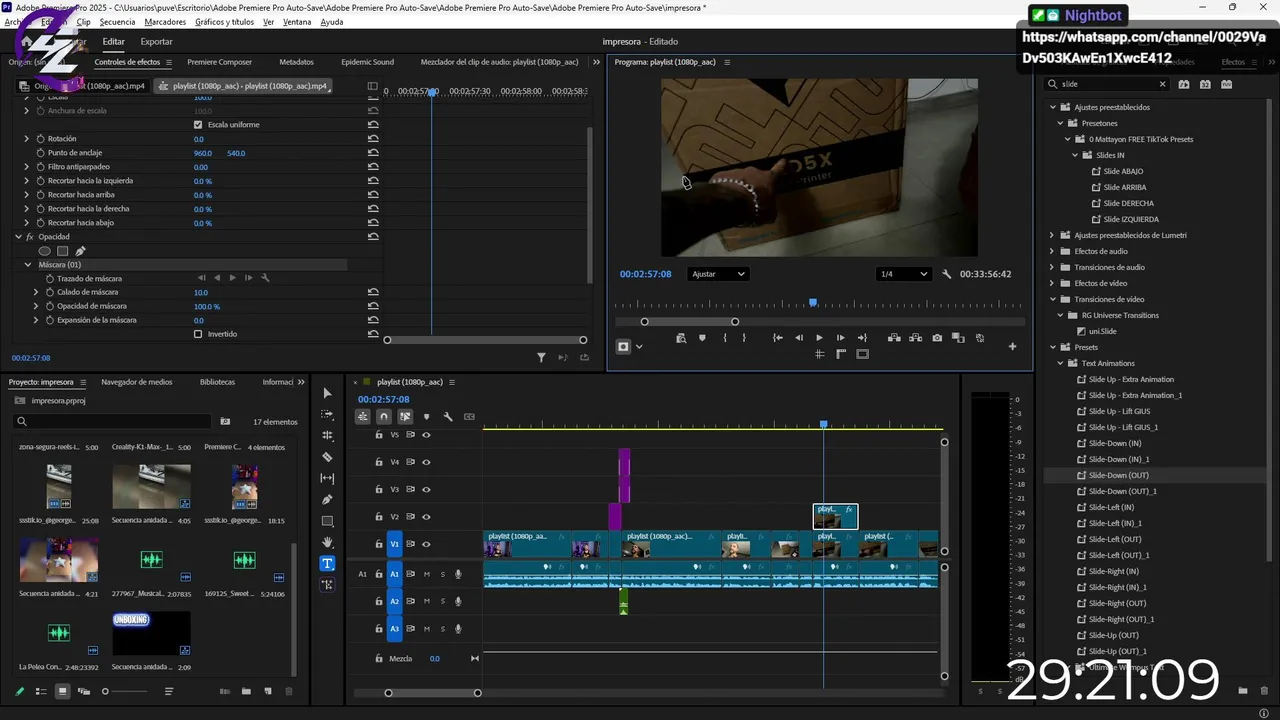Screen dimensions: 1280x720
Task: Select Slide-Down (OUT) preset
Action: tap(1119, 475)
